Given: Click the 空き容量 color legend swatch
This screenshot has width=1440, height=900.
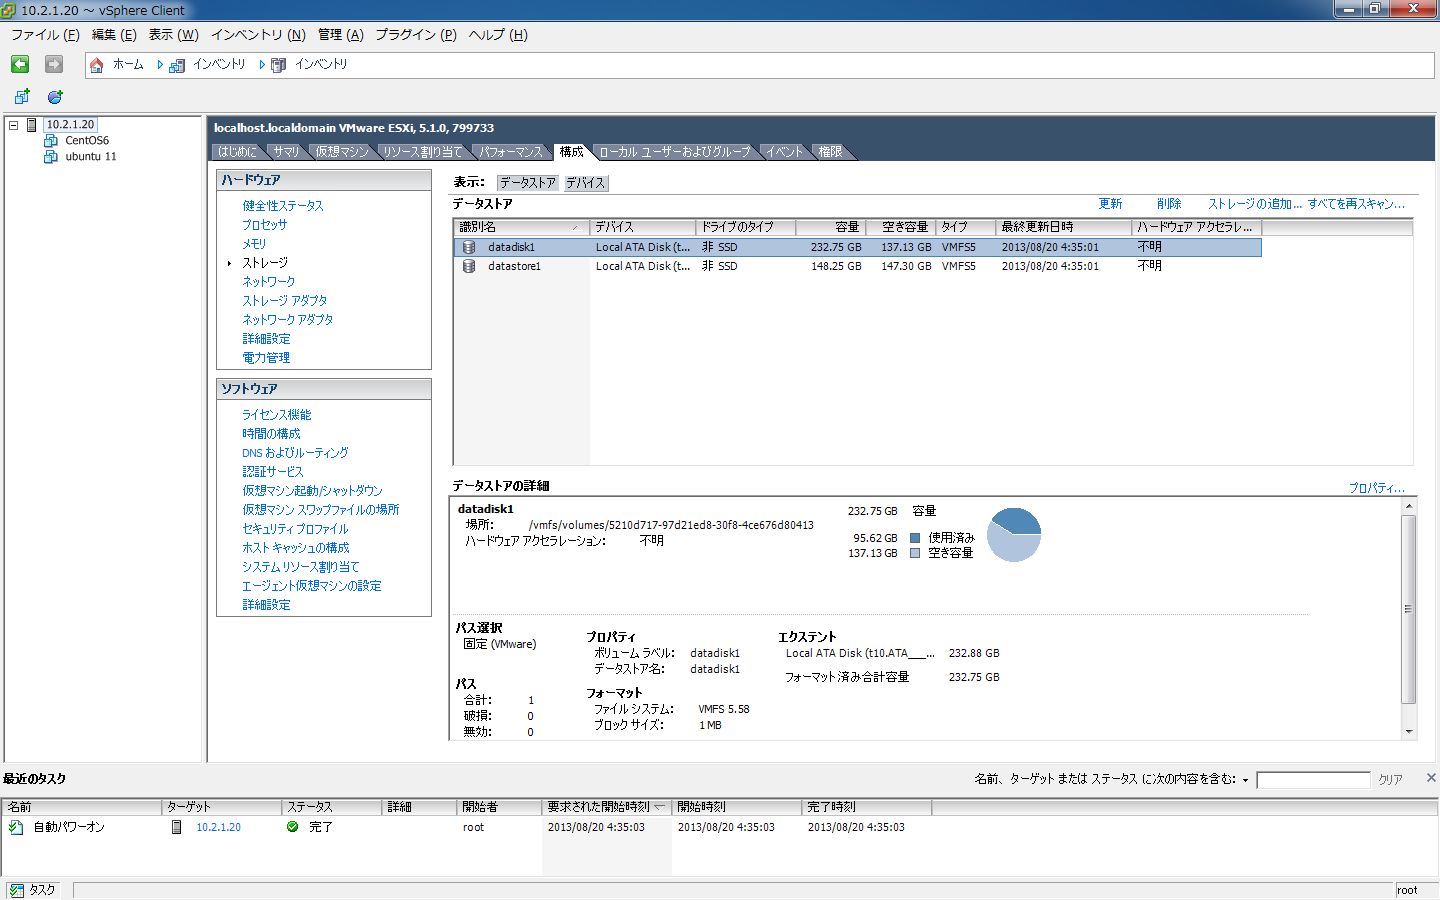Looking at the screenshot, I should tap(915, 553).
